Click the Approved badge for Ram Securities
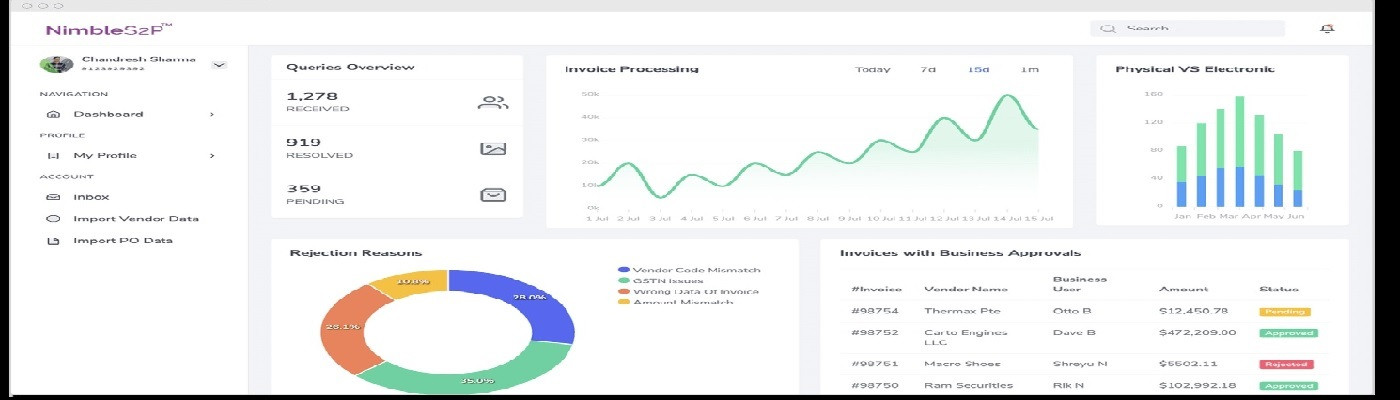This screenshot has height=400, width=1400. pos(1288,385)
